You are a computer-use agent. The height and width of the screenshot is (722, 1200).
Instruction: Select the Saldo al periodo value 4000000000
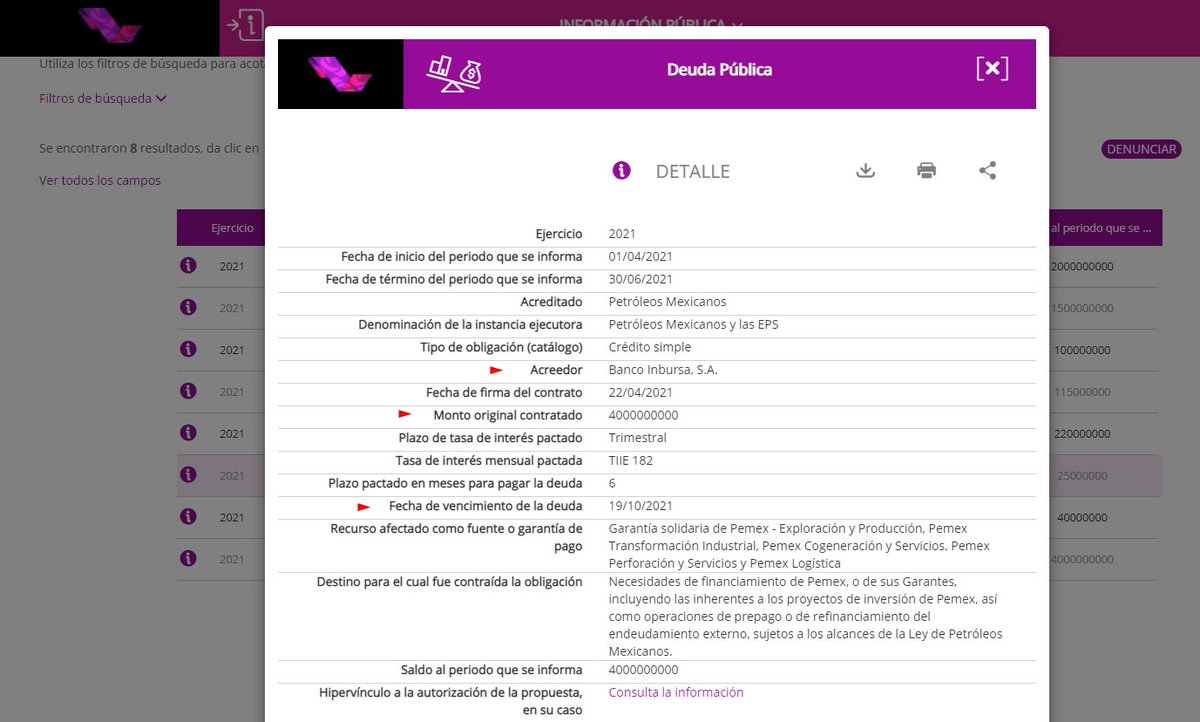pyautogui.click(x=643, y=670)
